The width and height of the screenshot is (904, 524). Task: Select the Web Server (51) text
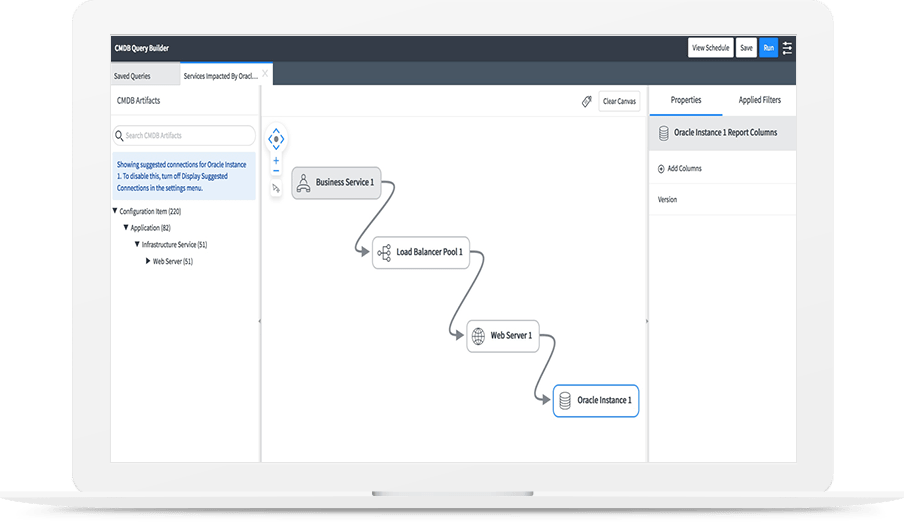click(173, 262)
